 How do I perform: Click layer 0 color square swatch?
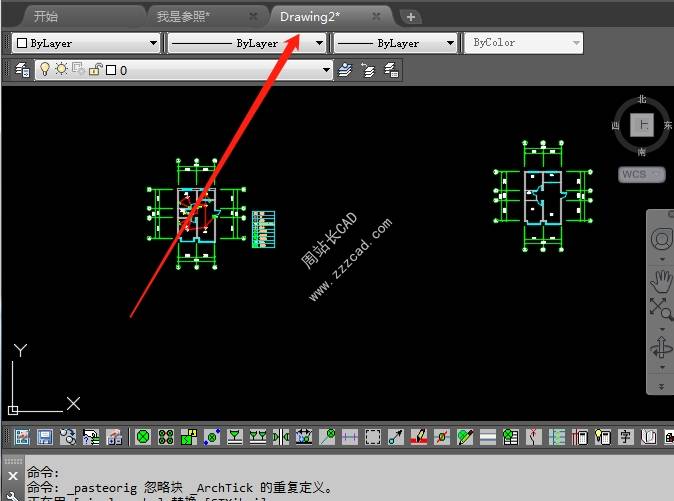point(111,70)
